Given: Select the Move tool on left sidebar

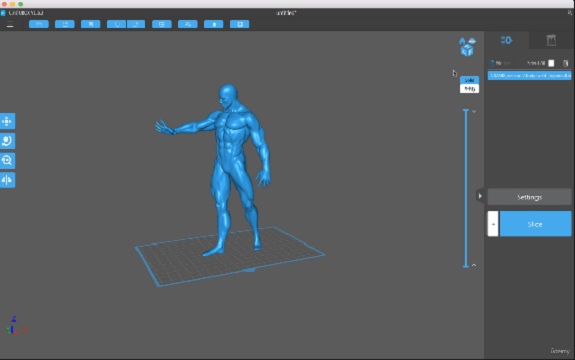Looking at the screenshot, I should click(x=7, y=121).
